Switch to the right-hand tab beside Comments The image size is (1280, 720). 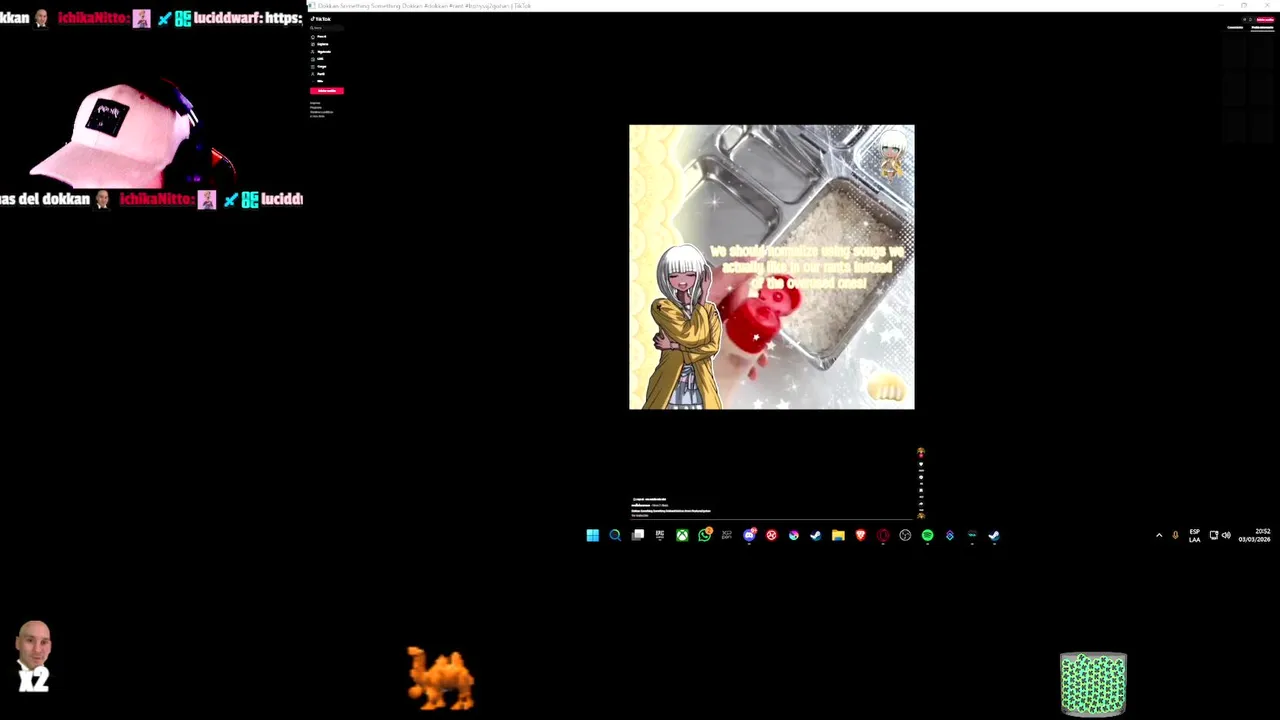[x=1262, y=28]
